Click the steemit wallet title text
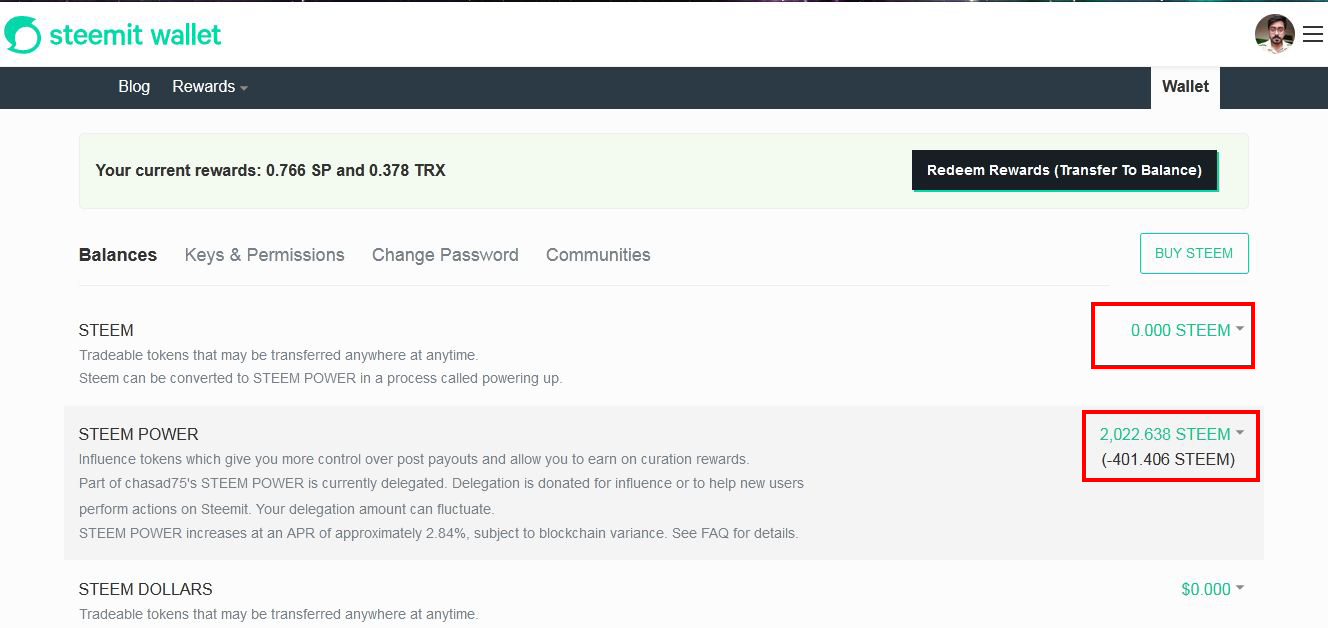 135,35
